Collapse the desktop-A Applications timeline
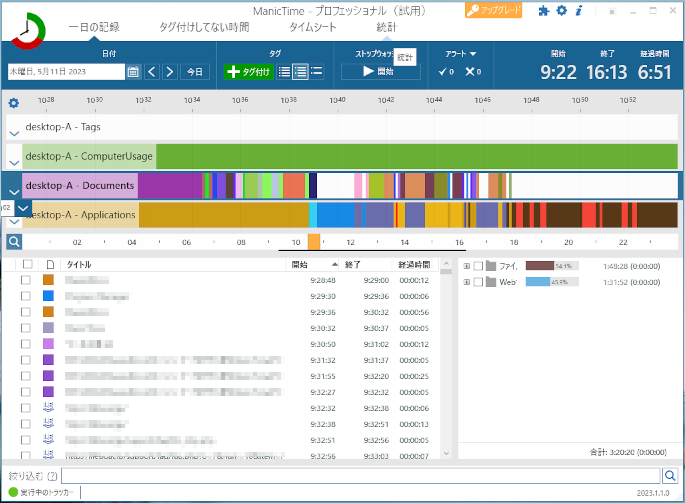 pos(14,221)
